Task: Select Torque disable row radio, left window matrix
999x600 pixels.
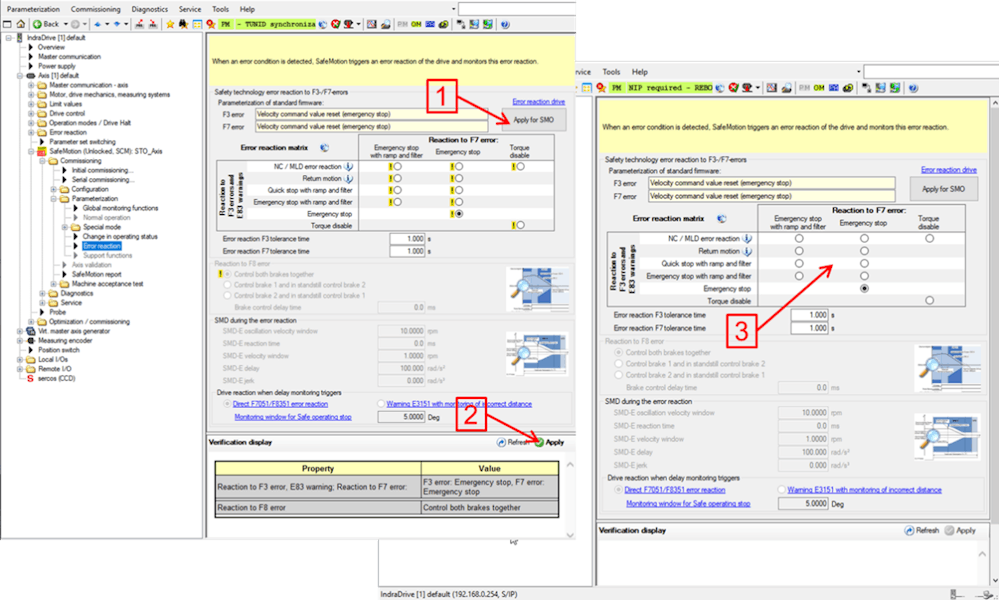Action: click(521, 225)
